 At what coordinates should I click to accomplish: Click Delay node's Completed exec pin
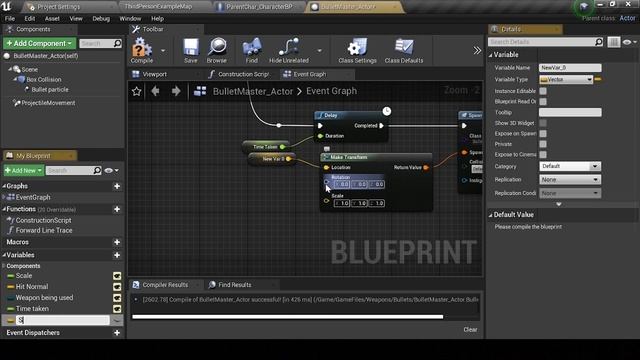pos(381,126)
